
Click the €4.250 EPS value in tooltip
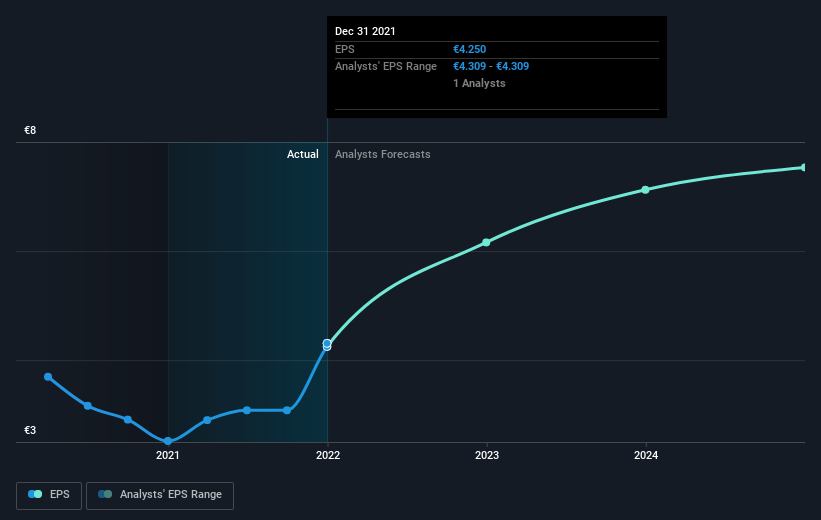click(x=470, y=49)
